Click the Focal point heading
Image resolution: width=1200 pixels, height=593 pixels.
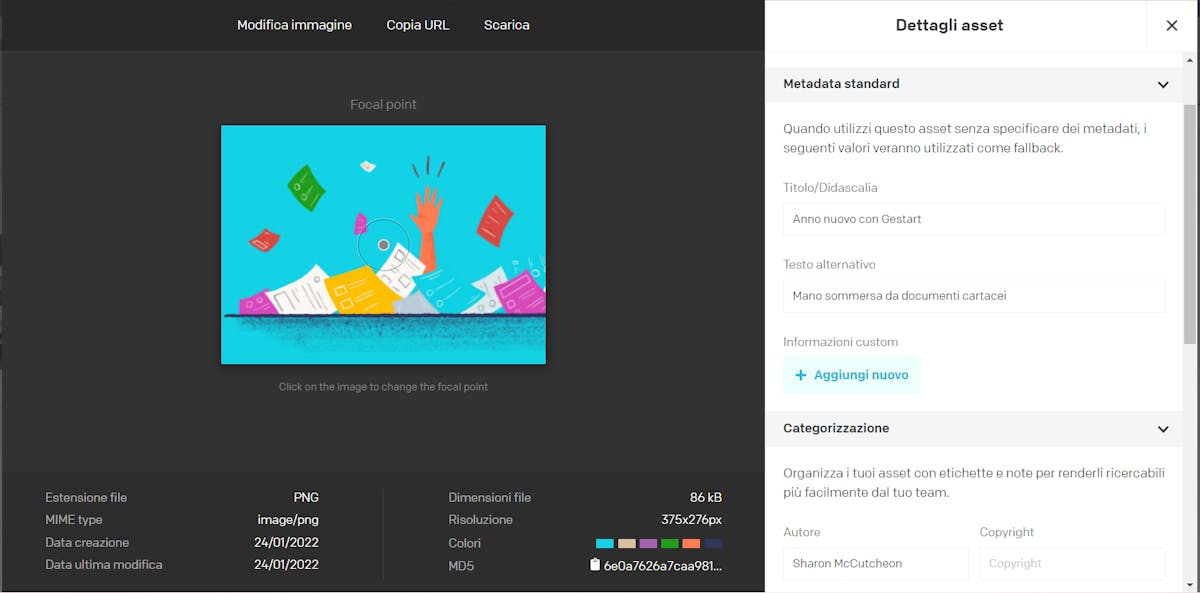tap(383, 104)
